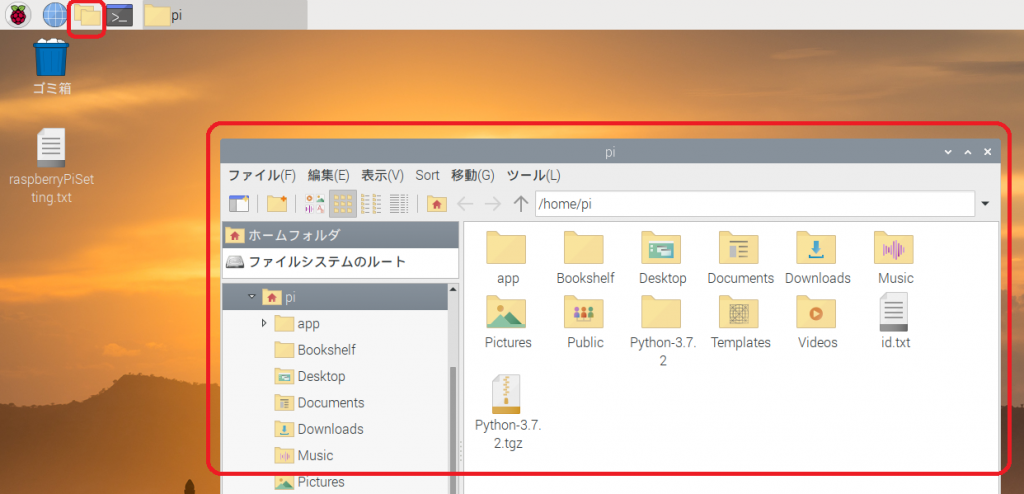1024x494 pixels.
Task: Switch to detailed list view mode
Action: point(399,204)
